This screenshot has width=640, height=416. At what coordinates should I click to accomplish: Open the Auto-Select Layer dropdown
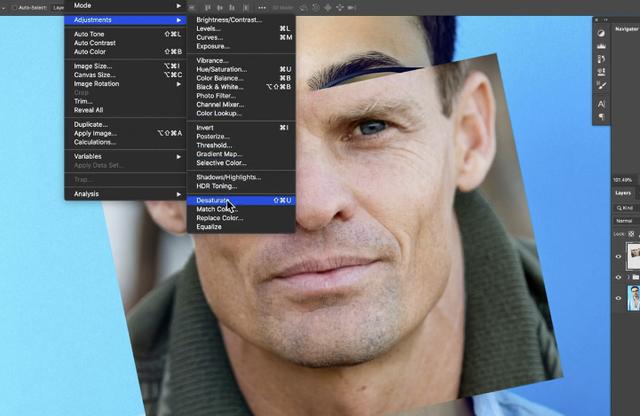[x=58, y=8]
